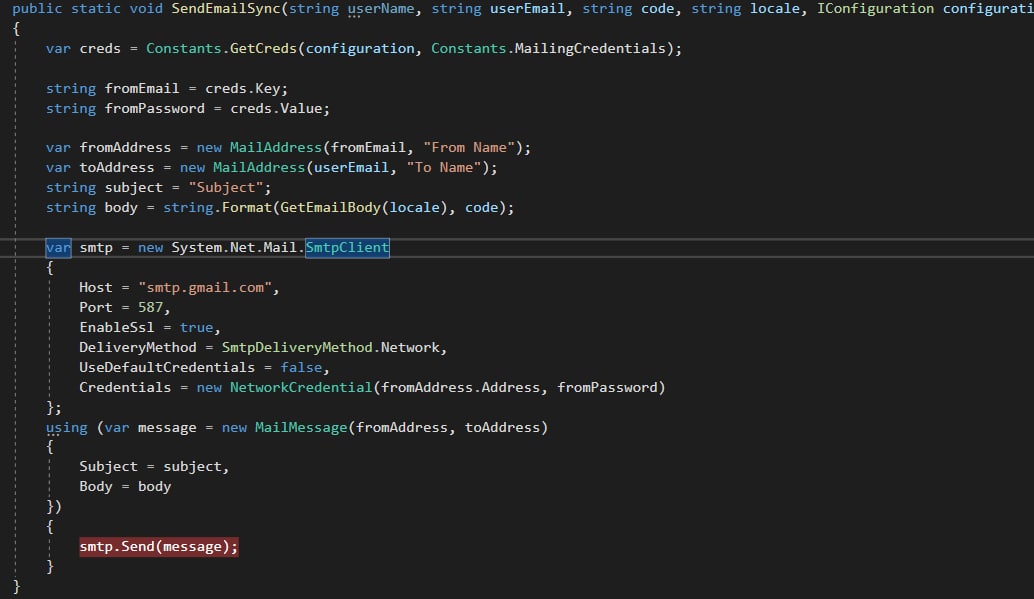Click Constants.MailingCredentials argument
The height and width of the screenshot is (599, 1034).
549,48
